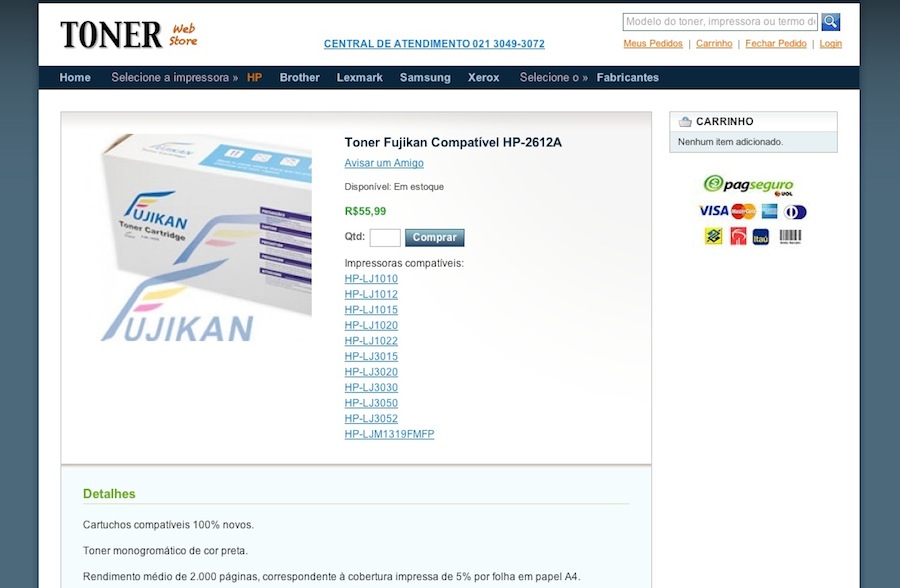Open the Fabricantes menu item

click(627, 78)
